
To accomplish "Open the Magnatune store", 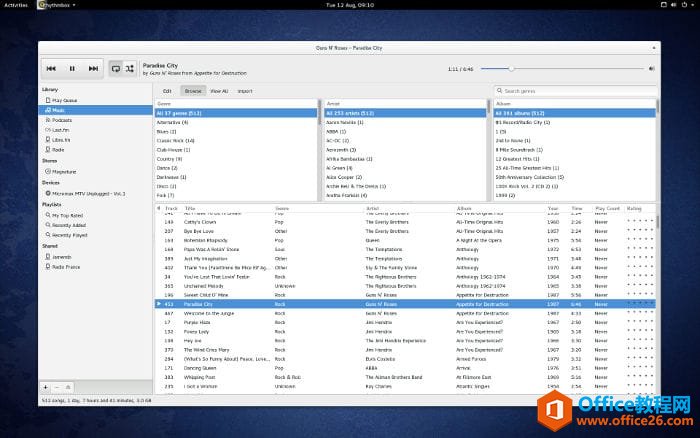I will (64, 171).
